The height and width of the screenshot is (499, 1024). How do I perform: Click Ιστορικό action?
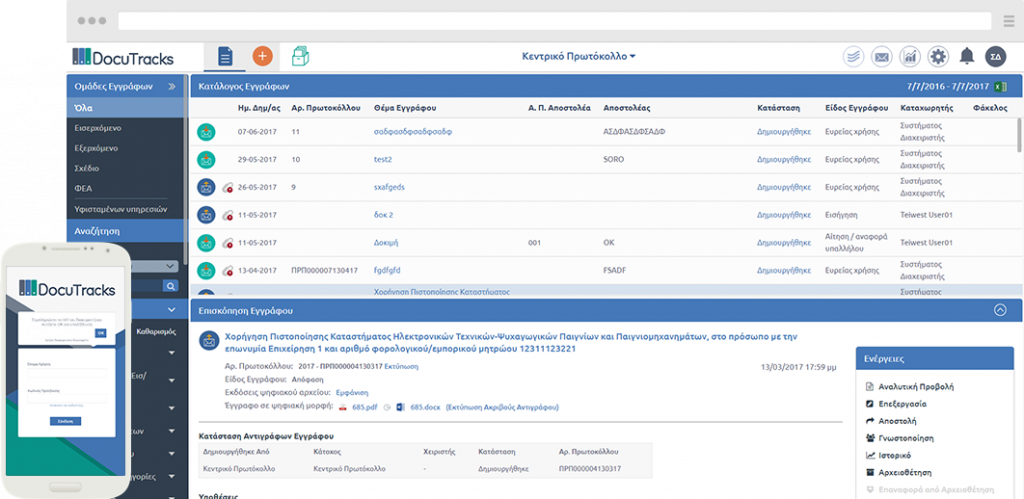[x=895, y=456]
